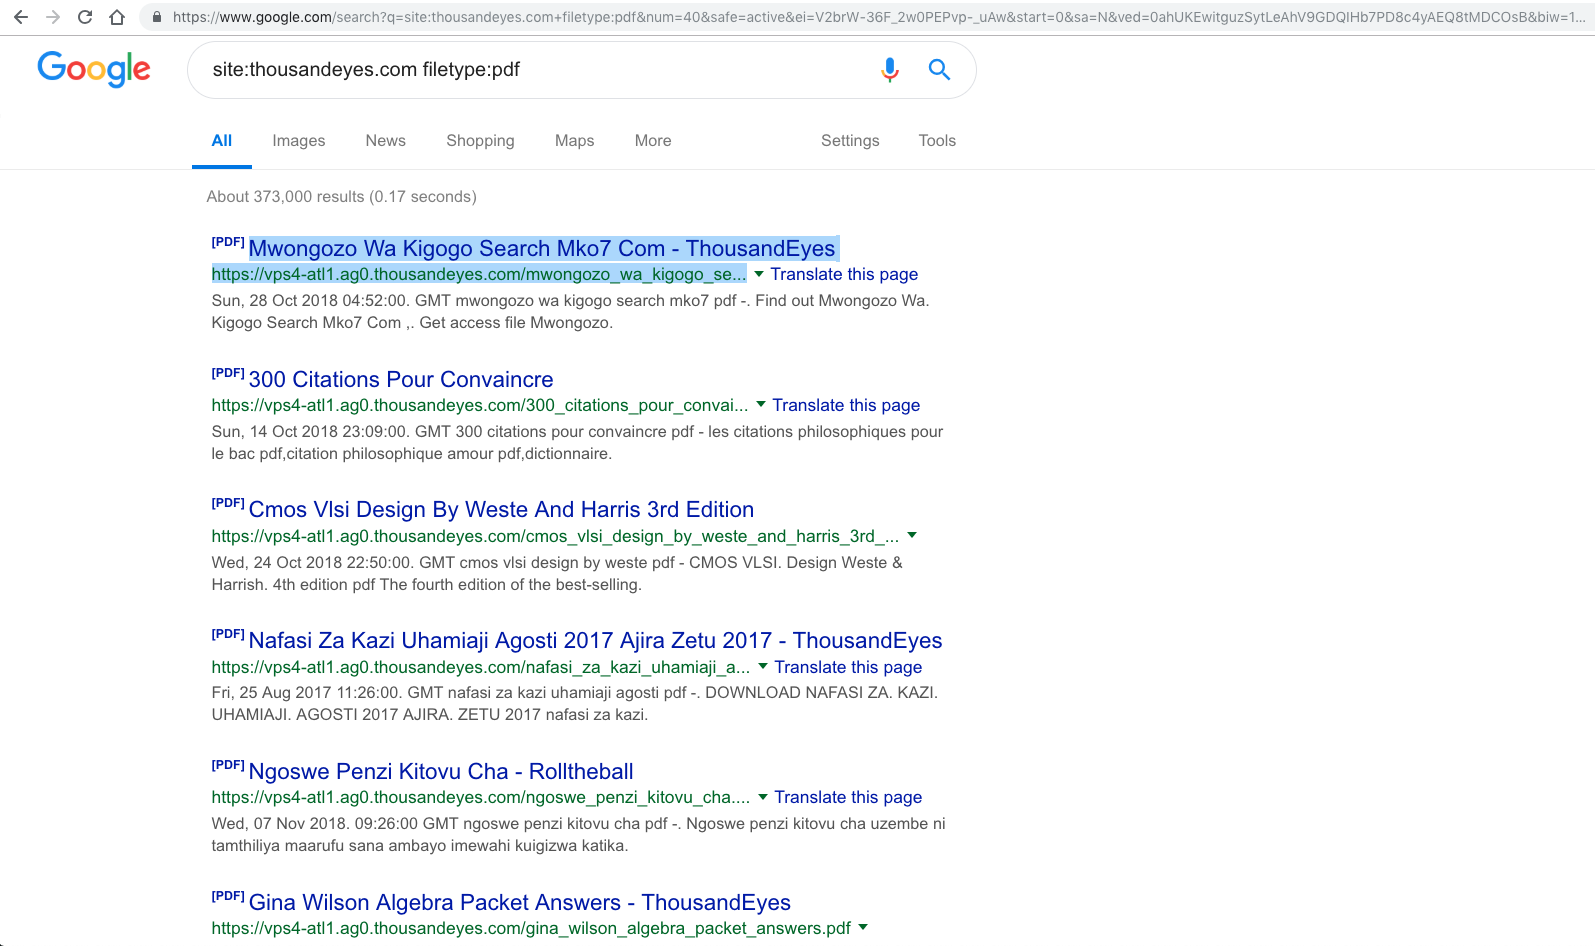
Task: Select the All results tab
Action: click(x=222, y=141)
